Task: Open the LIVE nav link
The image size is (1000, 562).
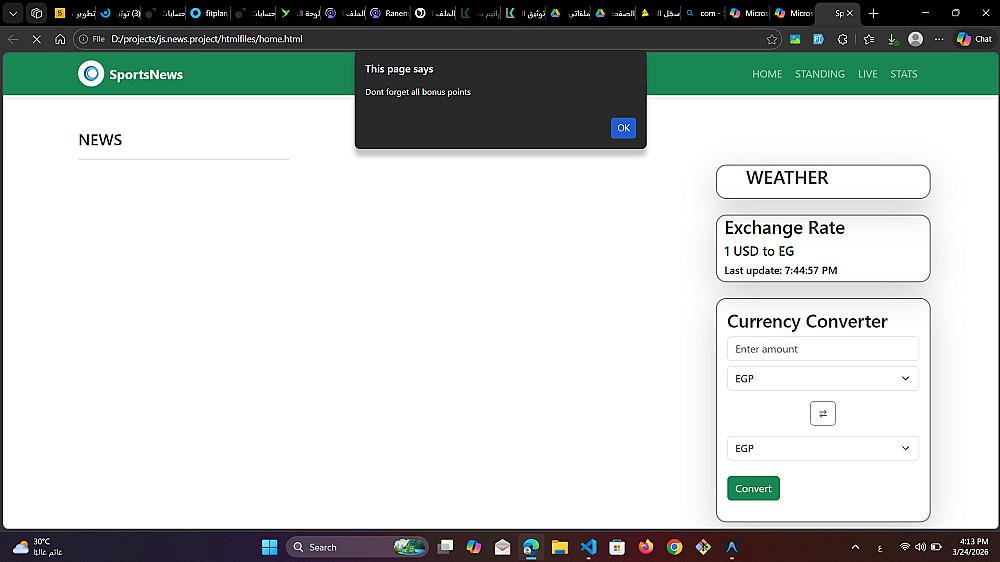Action: click(867, 74)
